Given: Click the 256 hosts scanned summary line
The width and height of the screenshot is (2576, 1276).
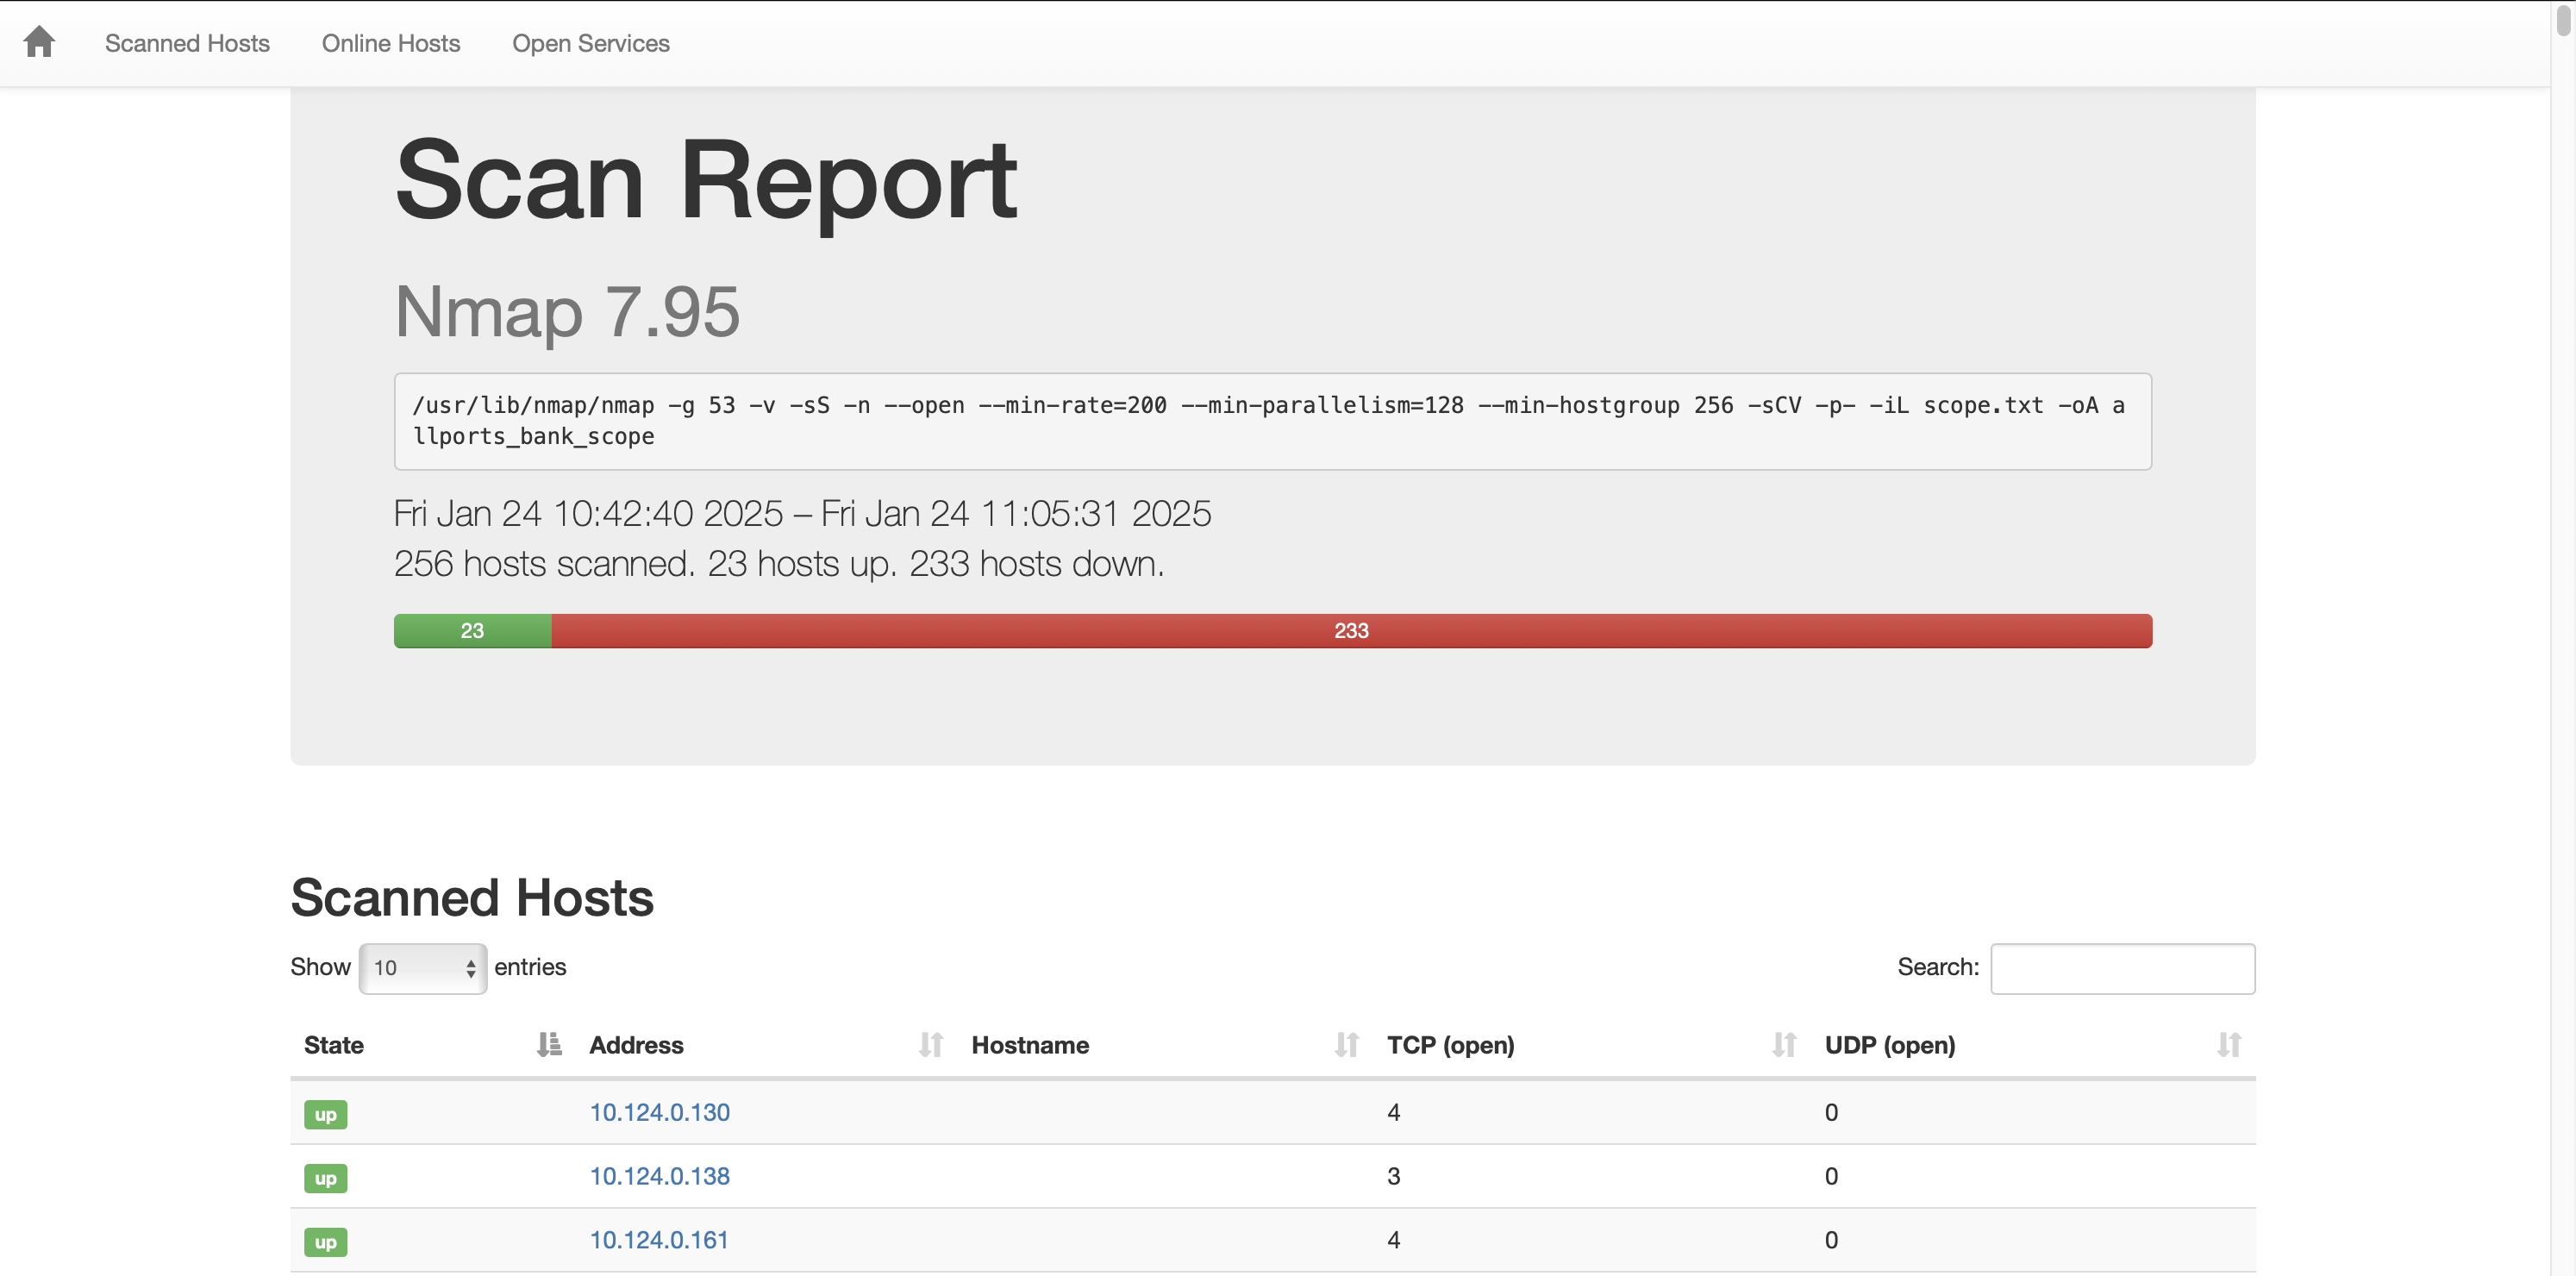Looking at the screenshot, I should coord(779,564).
